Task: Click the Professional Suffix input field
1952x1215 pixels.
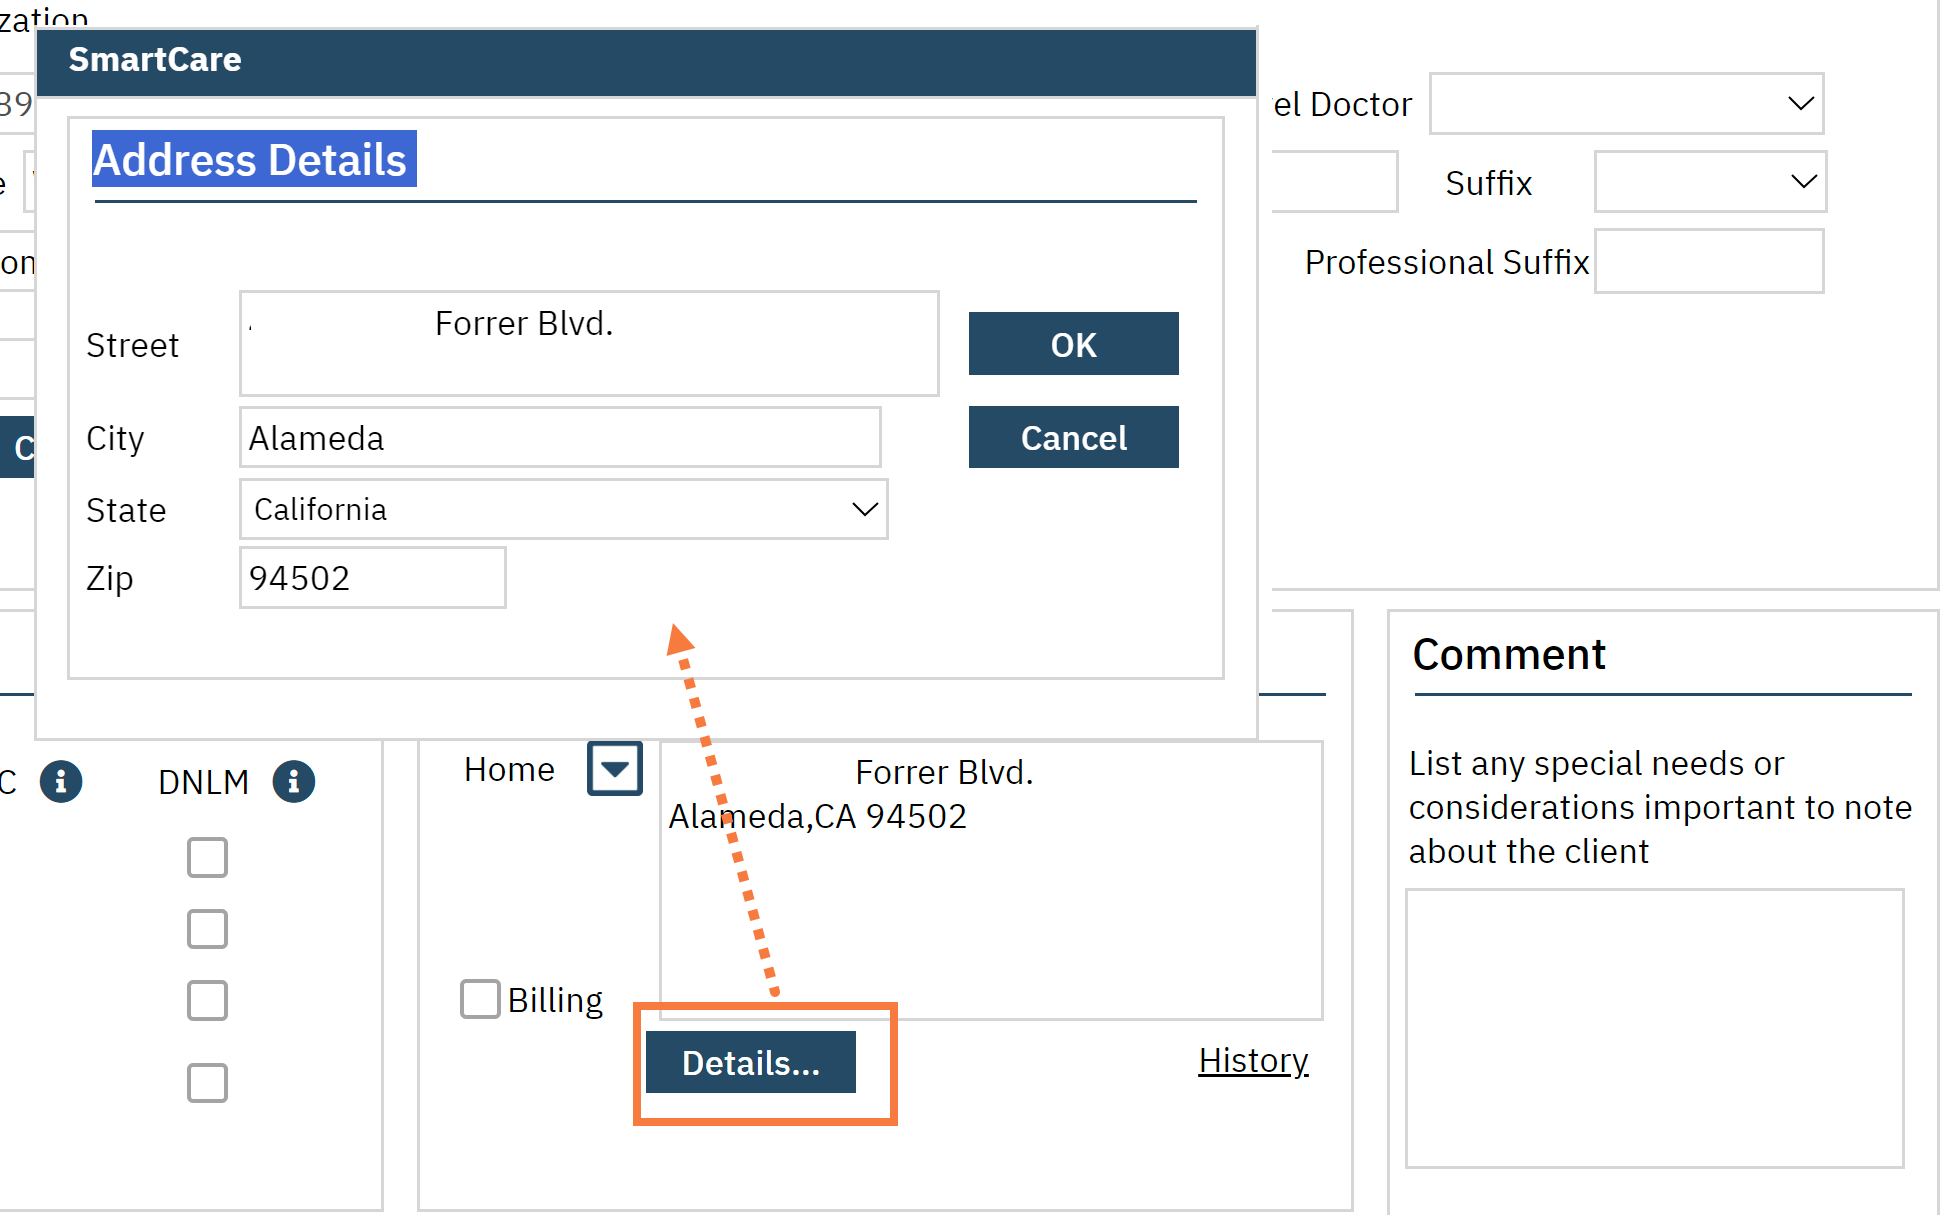Action: coord(1708,261)
